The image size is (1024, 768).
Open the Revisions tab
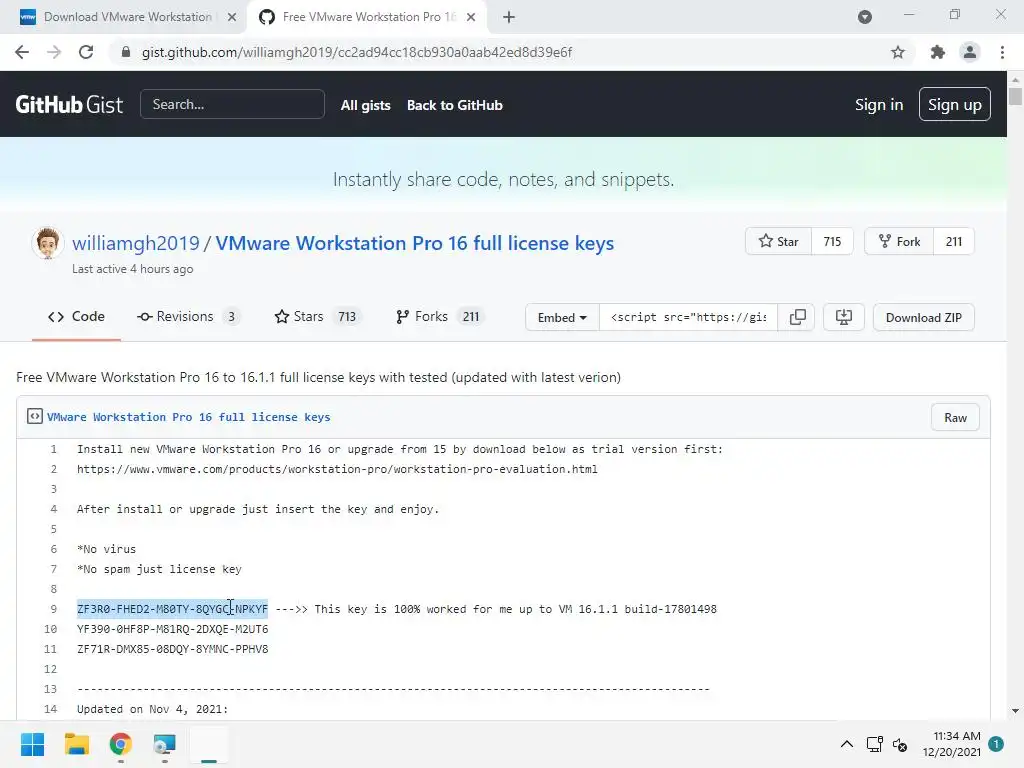tap(188, 317)
